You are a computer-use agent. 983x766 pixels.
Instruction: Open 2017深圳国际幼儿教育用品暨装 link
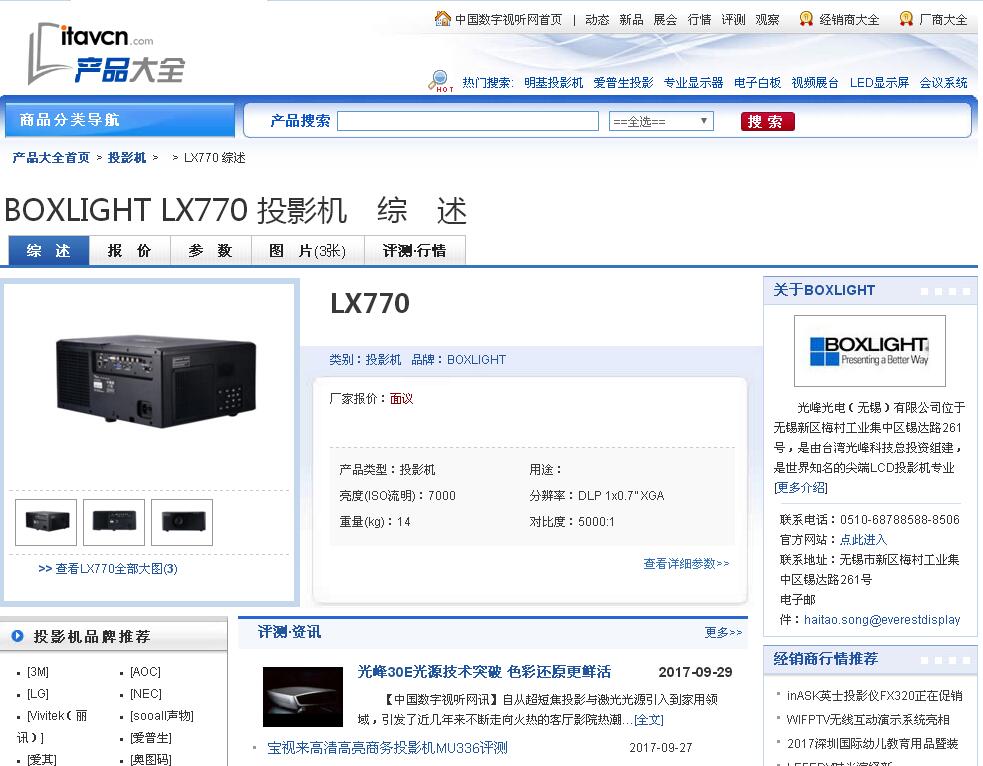coord(873,743)
